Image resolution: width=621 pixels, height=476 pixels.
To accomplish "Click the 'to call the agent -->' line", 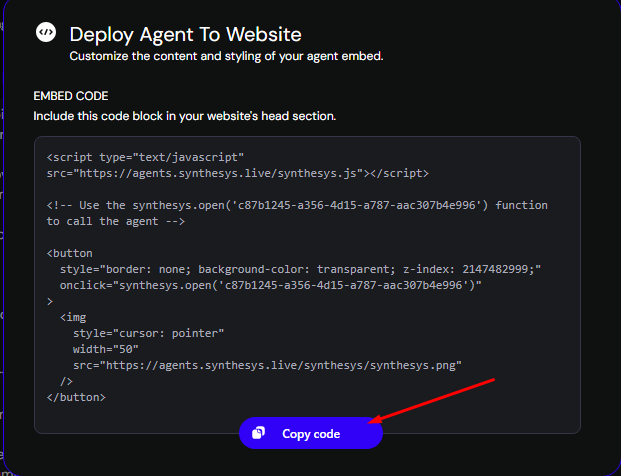I will pos(116,221).
